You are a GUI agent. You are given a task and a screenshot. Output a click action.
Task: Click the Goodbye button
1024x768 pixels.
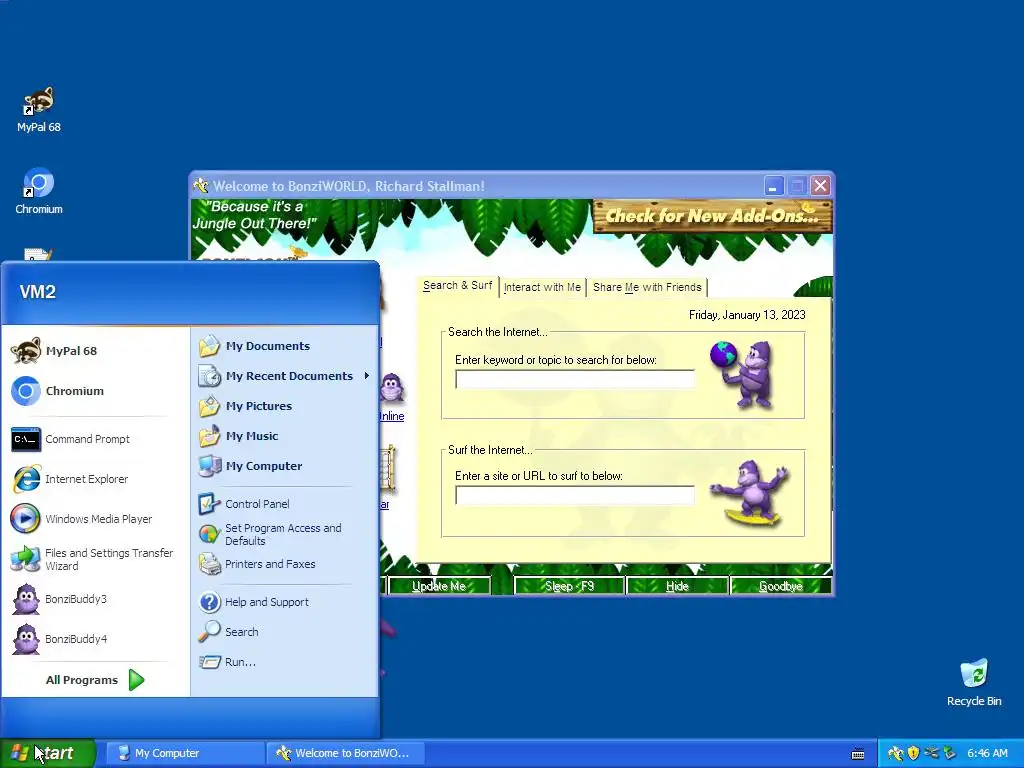click(780, 586)
